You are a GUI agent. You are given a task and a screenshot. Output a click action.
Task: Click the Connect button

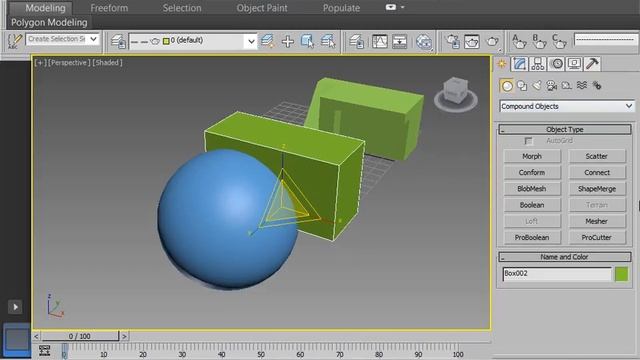coord(596,173)
